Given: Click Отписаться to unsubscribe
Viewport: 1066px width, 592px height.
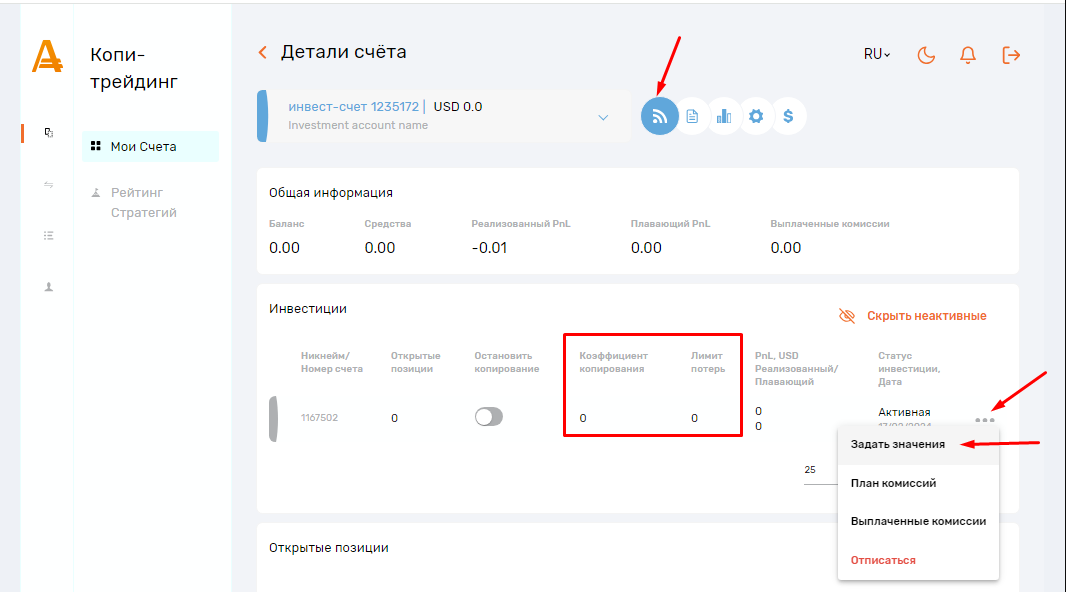Looking at the screenshot, I should pos(884,560).
